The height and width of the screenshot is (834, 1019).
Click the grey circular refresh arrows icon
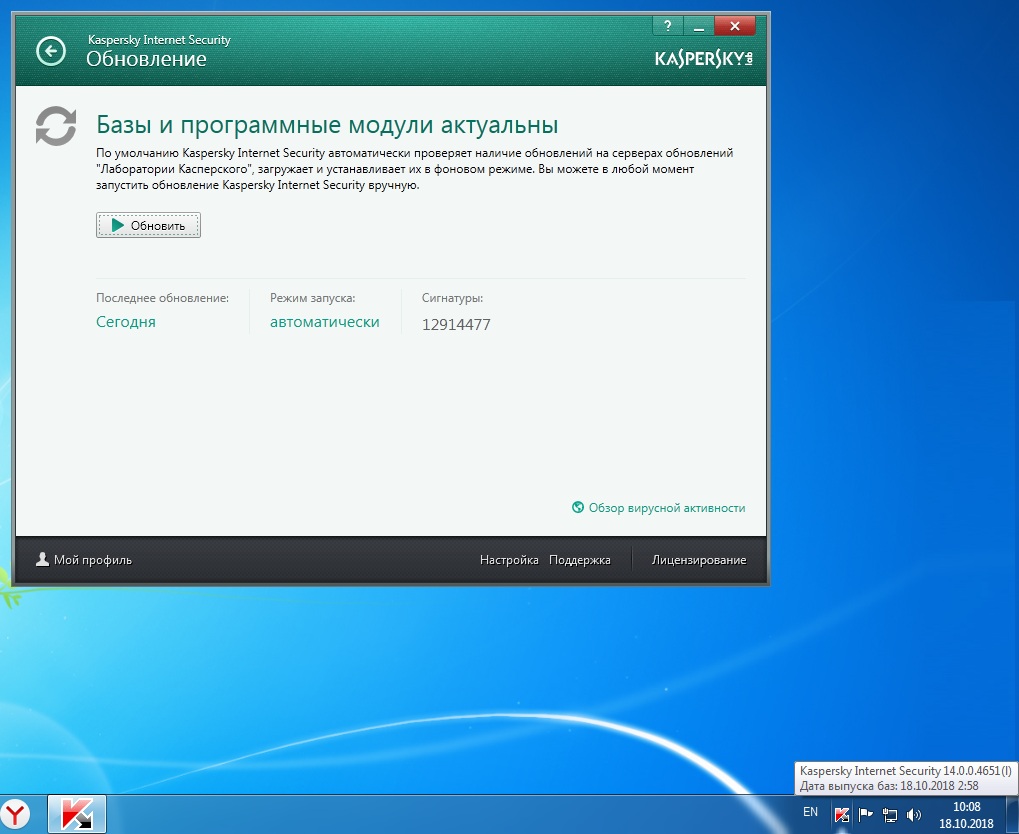56,125
